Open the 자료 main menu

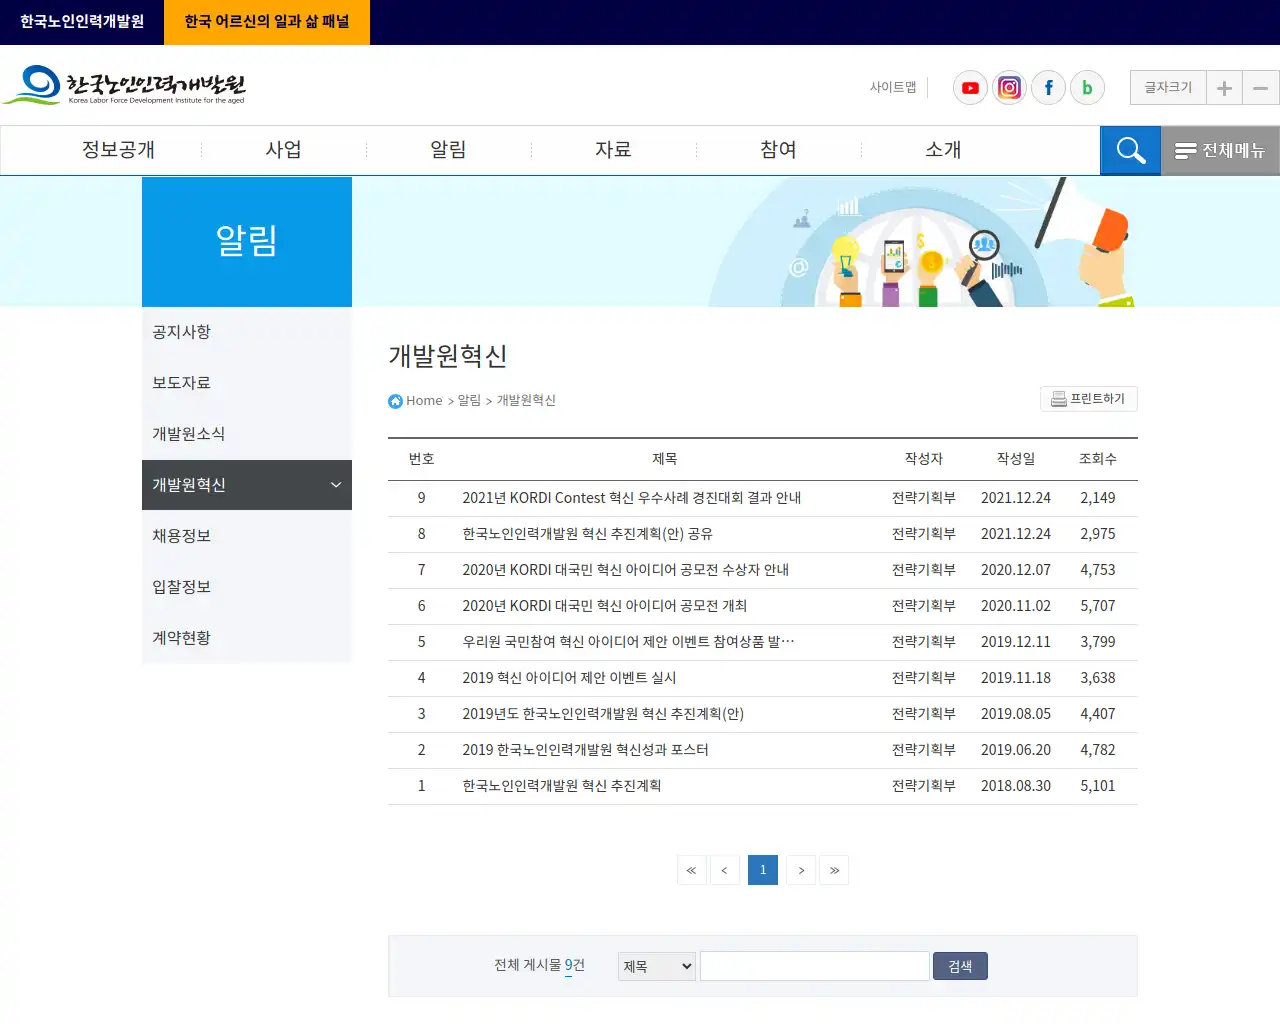click(x=613, y=150)
